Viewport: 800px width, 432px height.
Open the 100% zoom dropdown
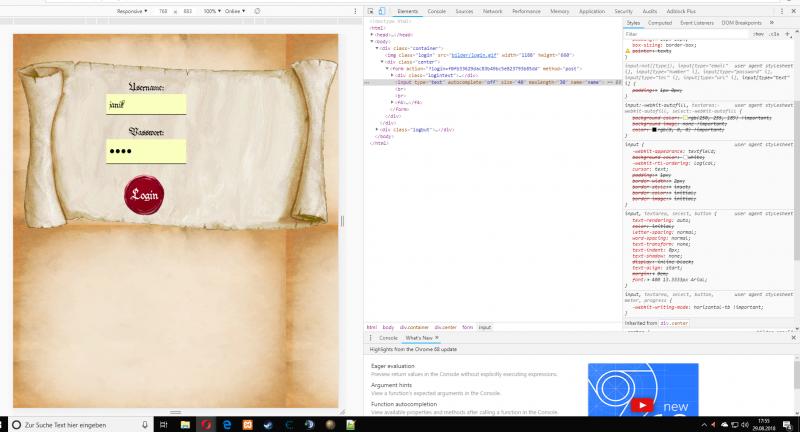pyautogui.click(x=211, y=10)
